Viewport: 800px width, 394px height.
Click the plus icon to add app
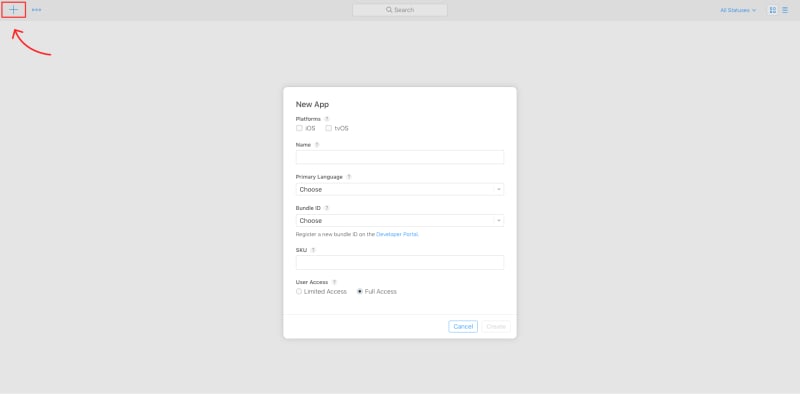pos(13,10)
